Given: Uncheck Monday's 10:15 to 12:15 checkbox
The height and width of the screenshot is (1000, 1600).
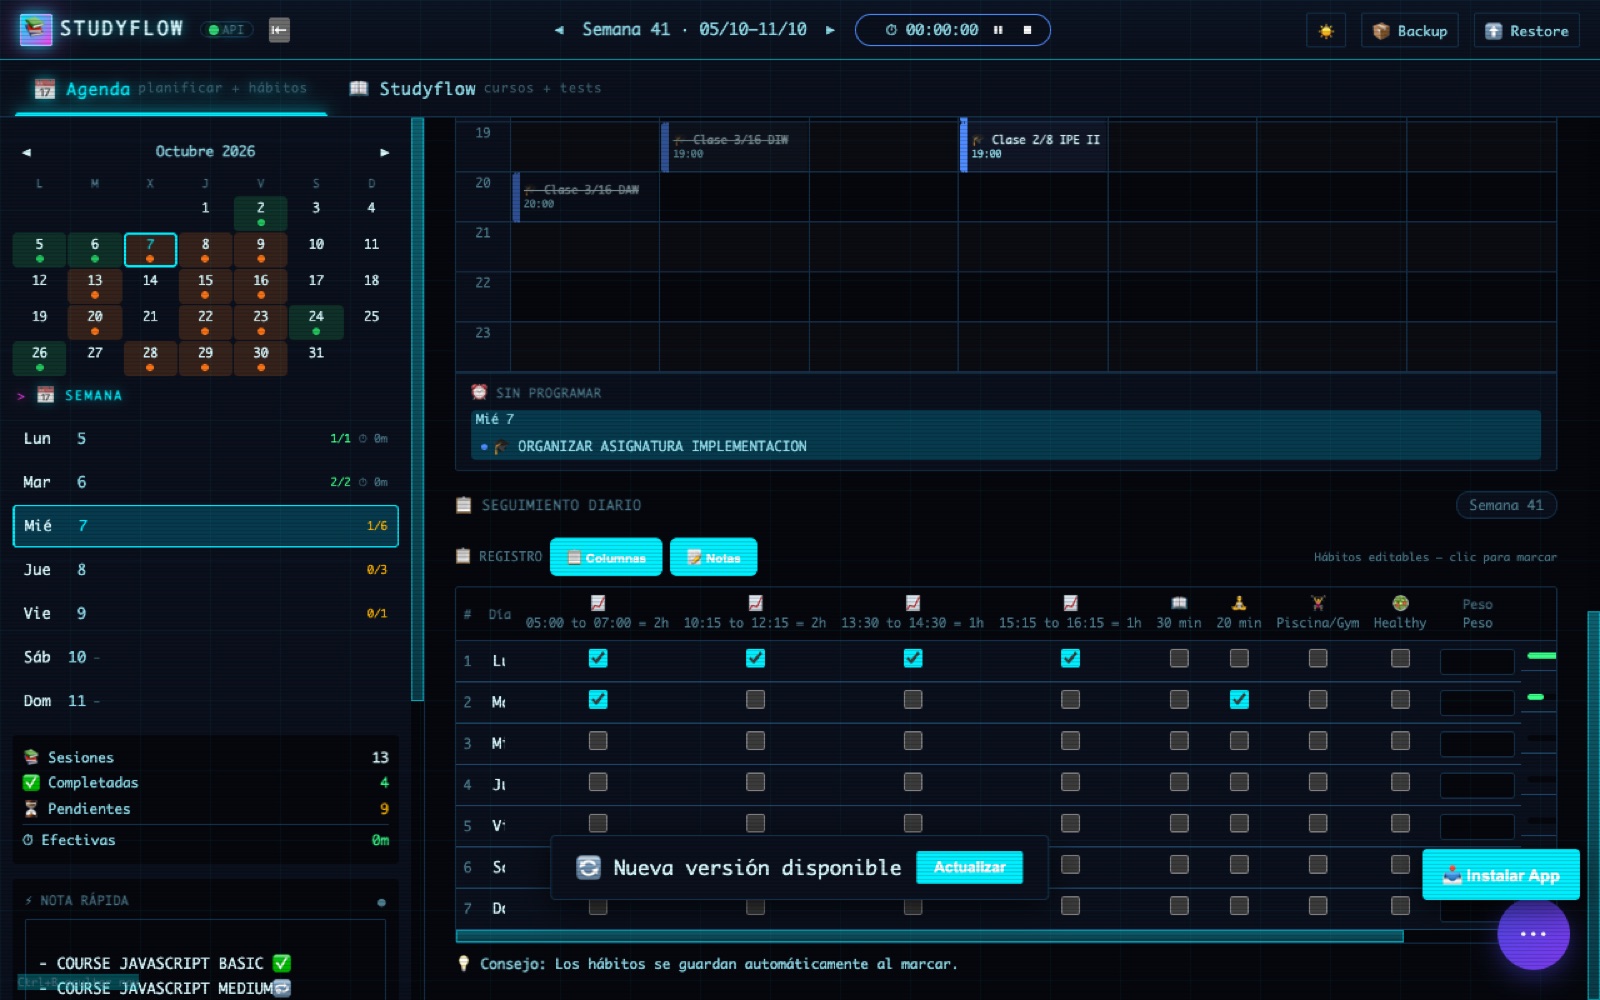Looking at the screenshot, I should coord(755,658).
